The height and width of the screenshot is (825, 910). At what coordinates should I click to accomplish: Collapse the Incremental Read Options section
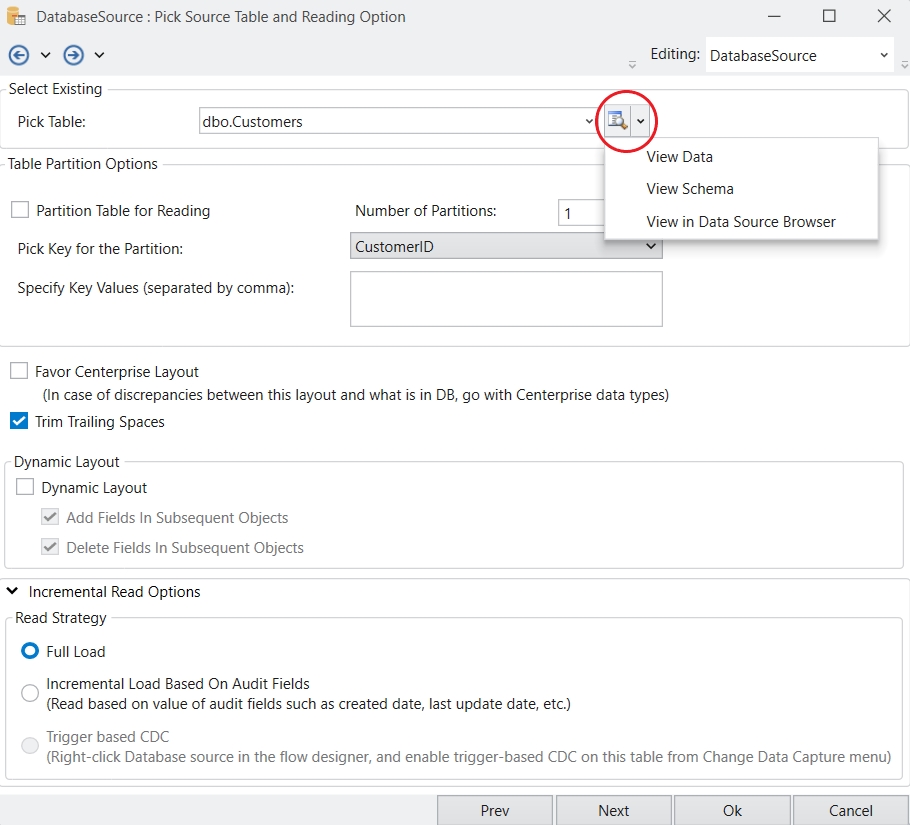(x=13, y=592)
